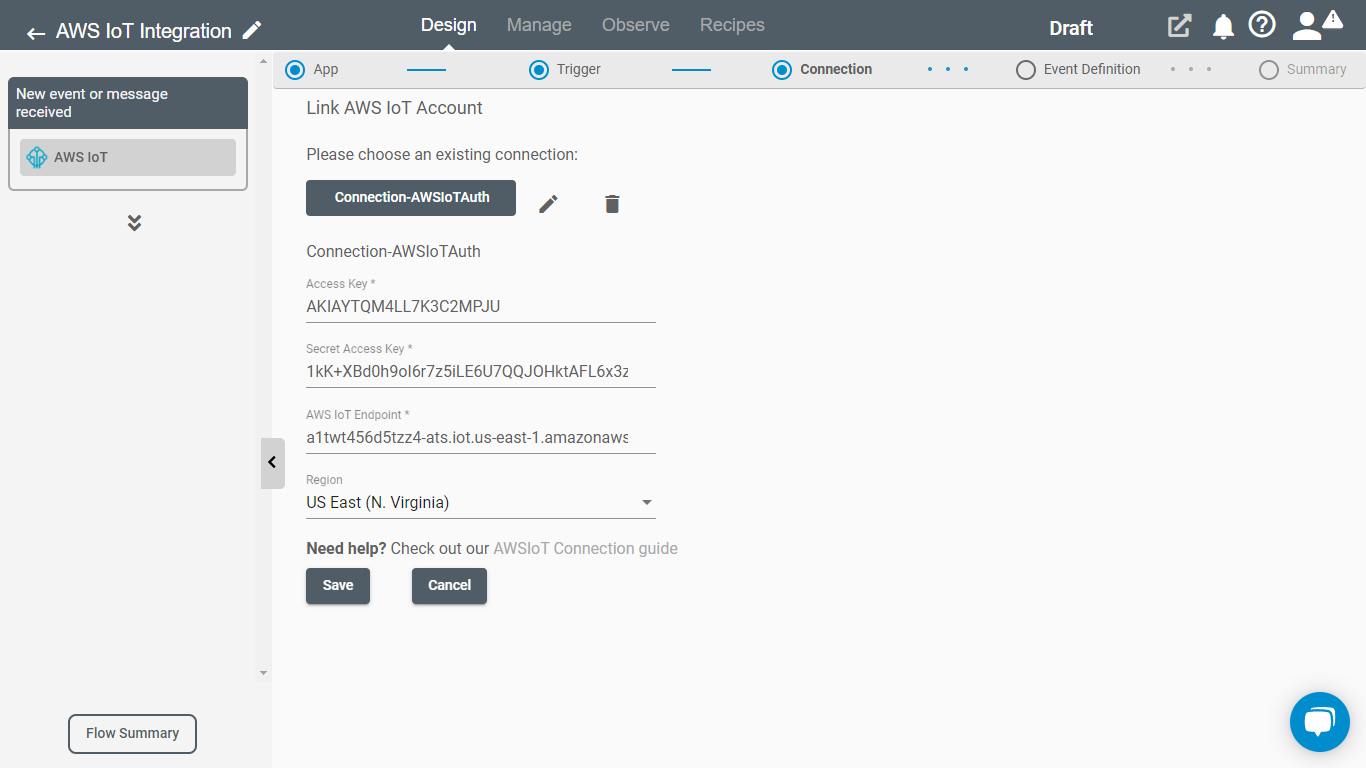
Task: Click the sidebar scroll up arrow
Action: point(264,59)
